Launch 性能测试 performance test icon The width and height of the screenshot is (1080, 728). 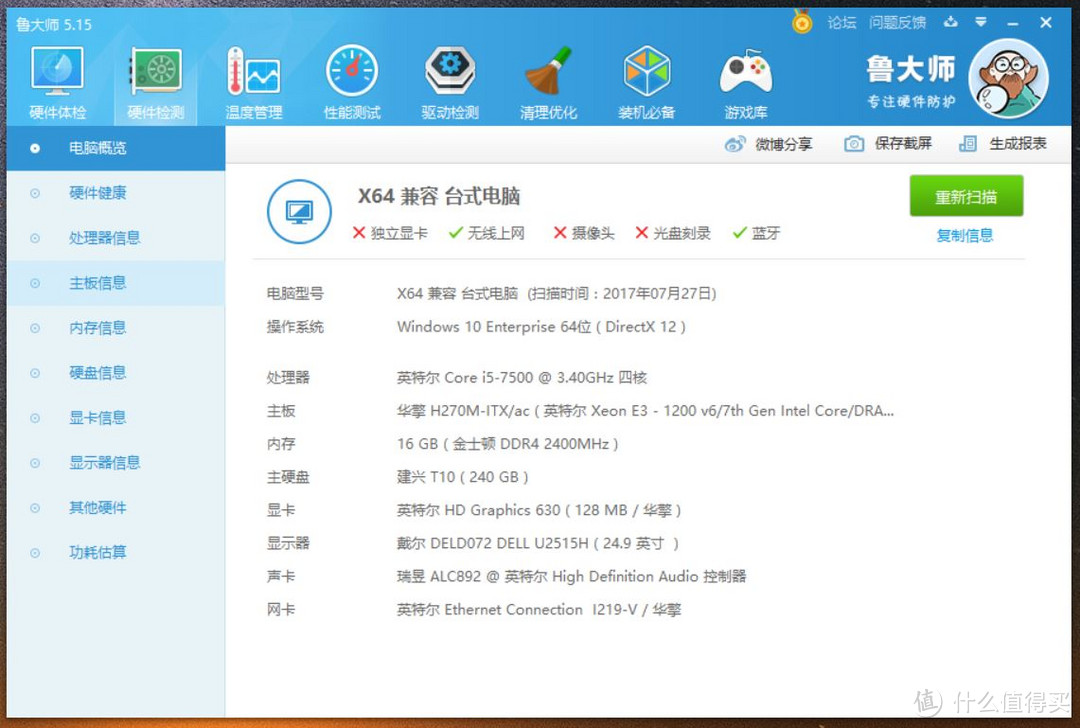tap(352, 83)
